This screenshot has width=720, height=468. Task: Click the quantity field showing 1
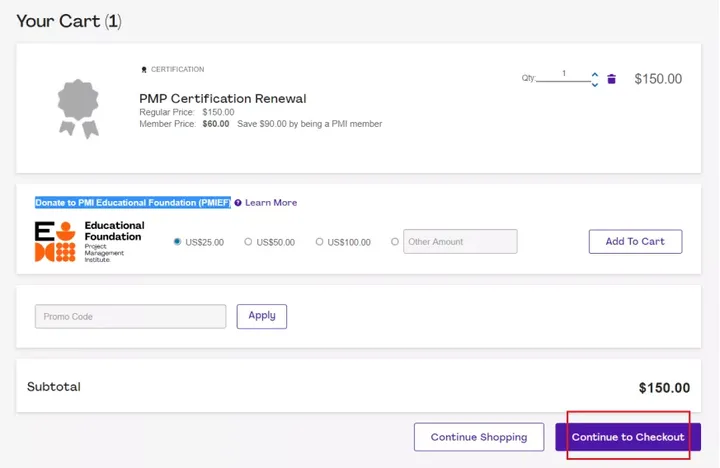pyautogui.click(x=563, y=74)
